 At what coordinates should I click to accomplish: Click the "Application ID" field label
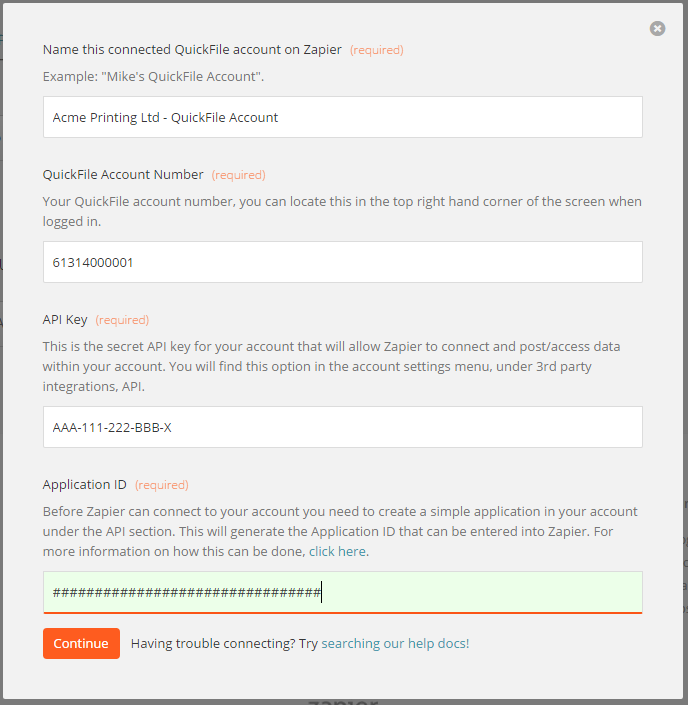tap(84, 484)
